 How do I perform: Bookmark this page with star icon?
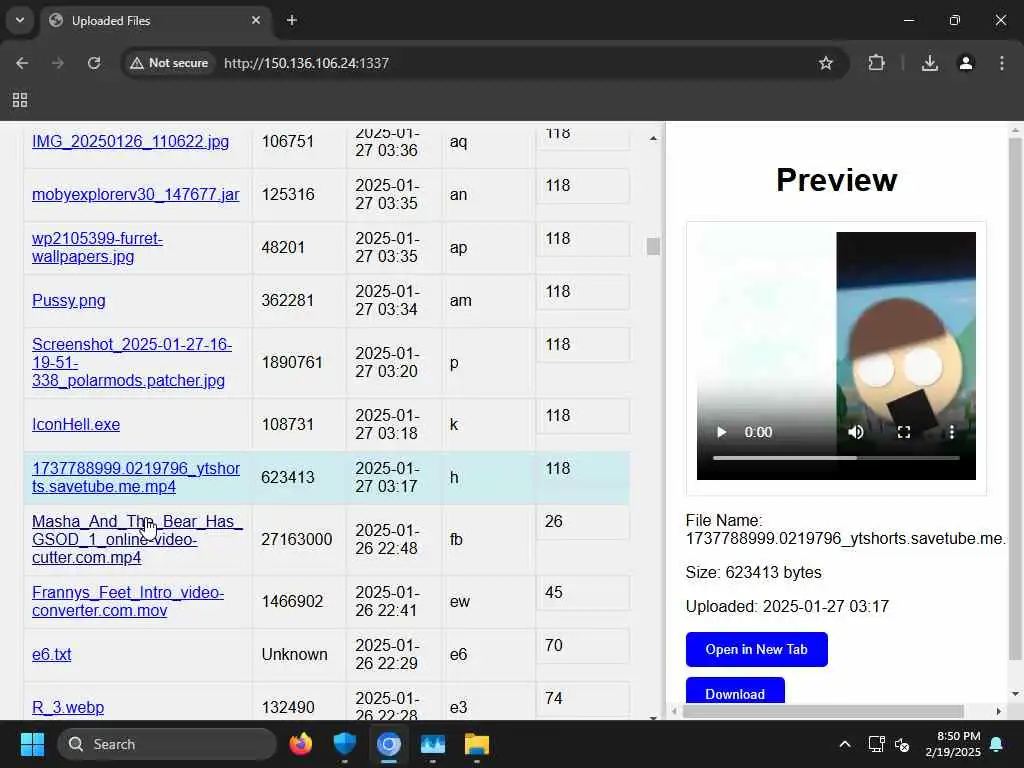(825, 63)
